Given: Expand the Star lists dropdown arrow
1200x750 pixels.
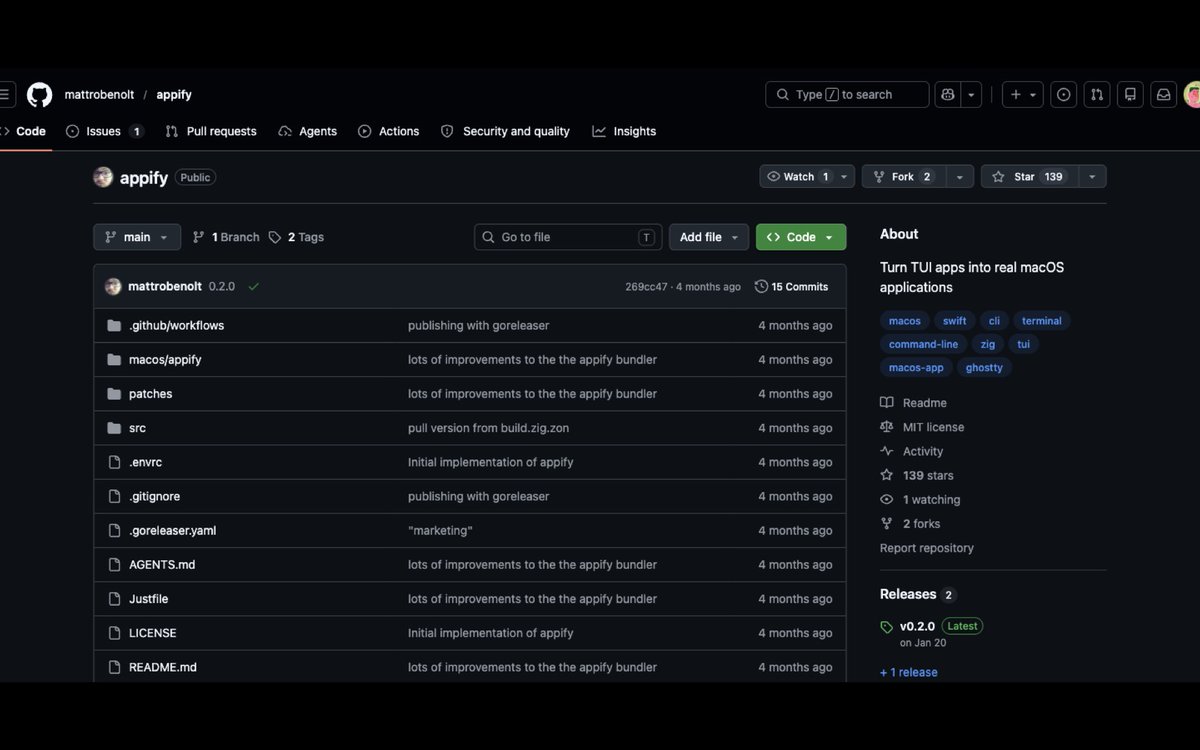Looking at the screenshot, I should pyautogui.click(x=1092, y=176).
